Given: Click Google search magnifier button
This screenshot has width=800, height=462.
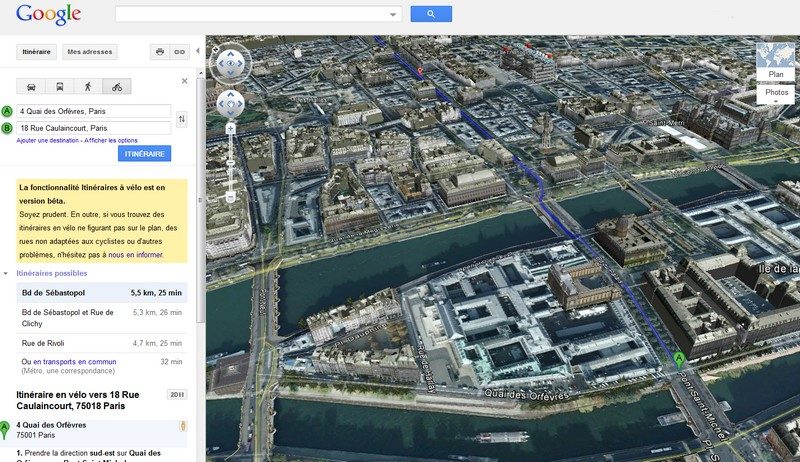Looking at the screenshot, I should point(431,14).
